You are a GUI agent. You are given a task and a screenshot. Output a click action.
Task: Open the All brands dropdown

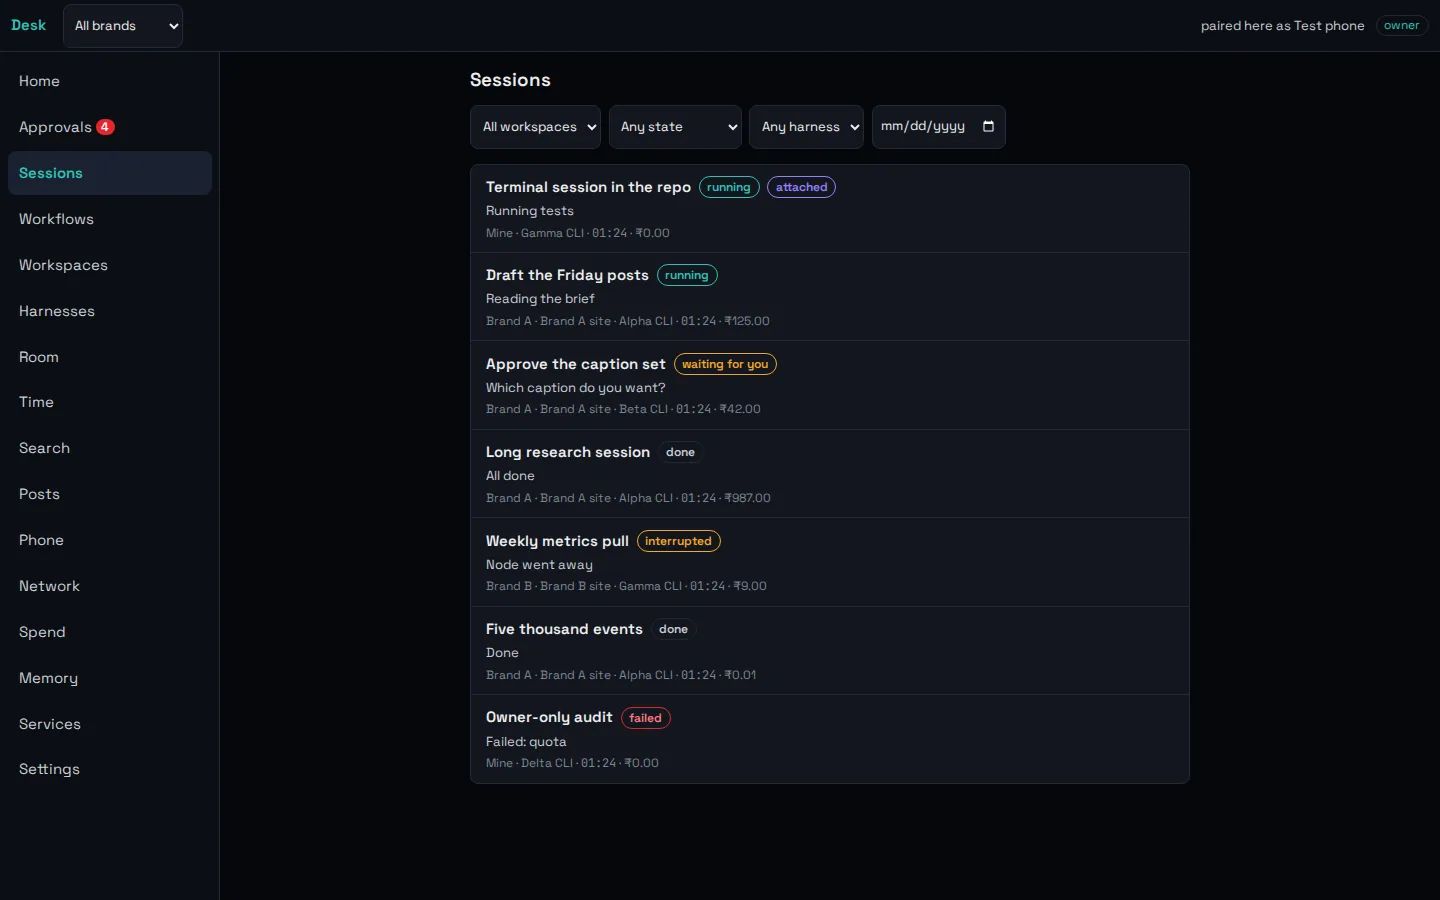pyautogui.click(x=123, y=26)
